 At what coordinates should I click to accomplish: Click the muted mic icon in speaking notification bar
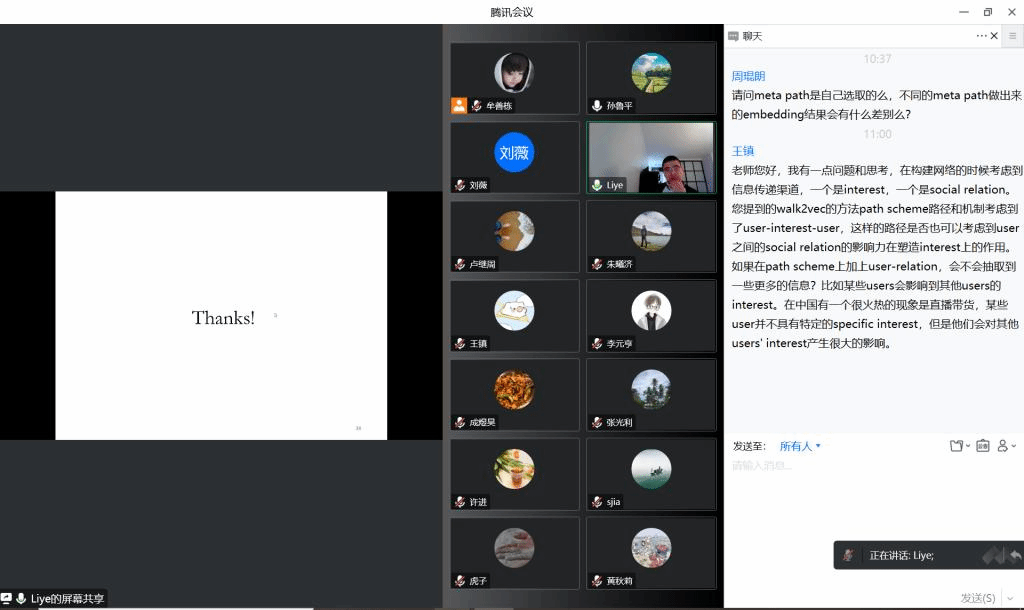click(x=848, y=555)
